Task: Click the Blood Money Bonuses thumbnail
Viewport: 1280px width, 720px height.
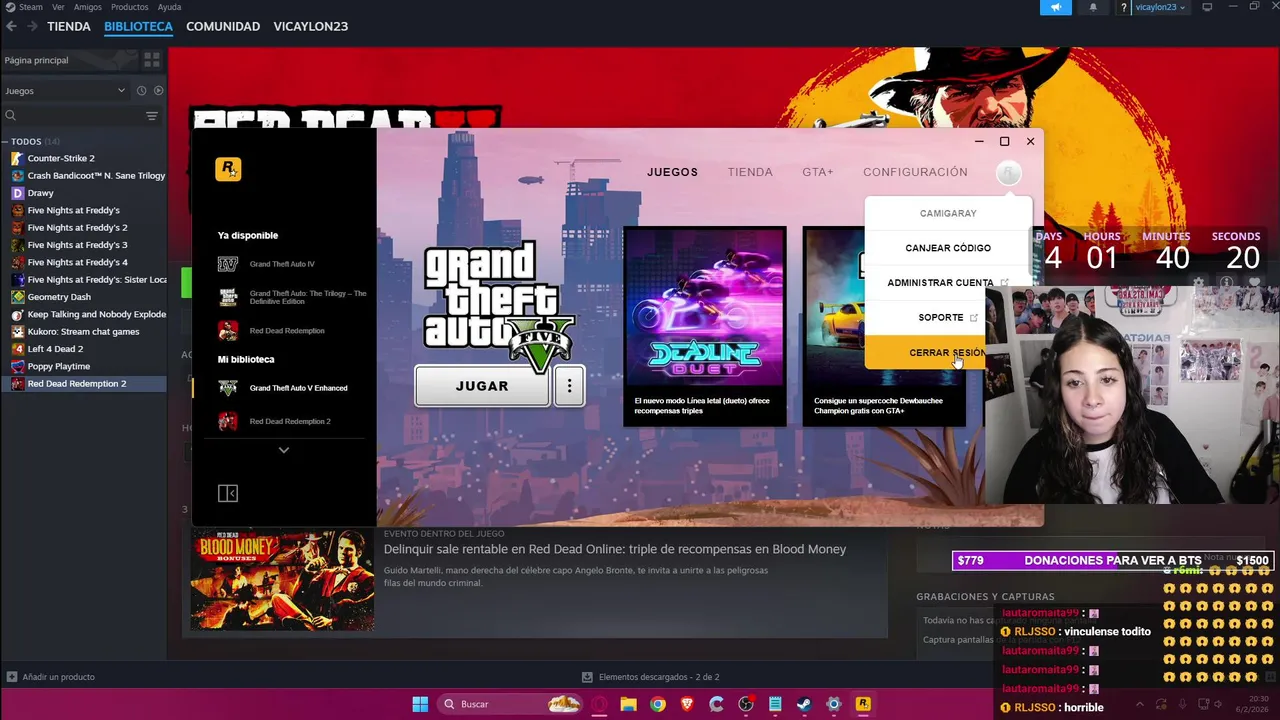Action: 283,580
